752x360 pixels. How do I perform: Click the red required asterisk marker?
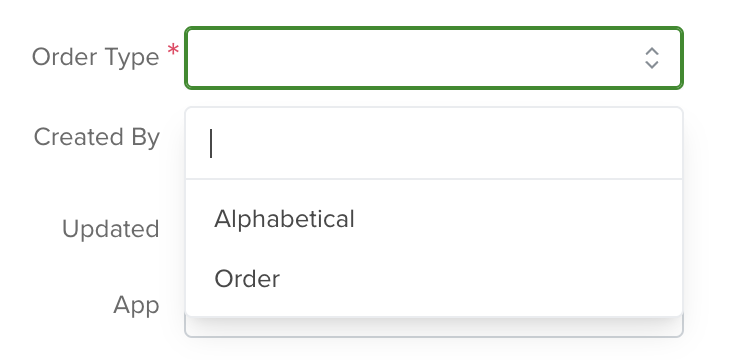click(x=173, y=50)
